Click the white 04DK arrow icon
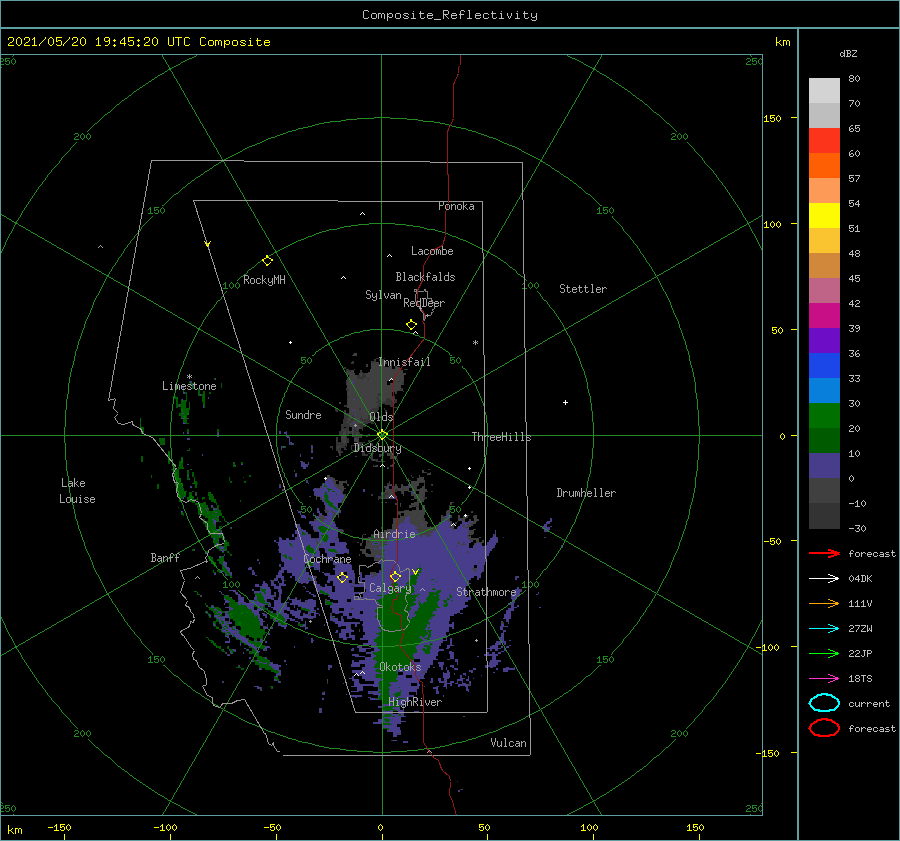The height and width of the screenshot is (841, 900). pos(824,578)
